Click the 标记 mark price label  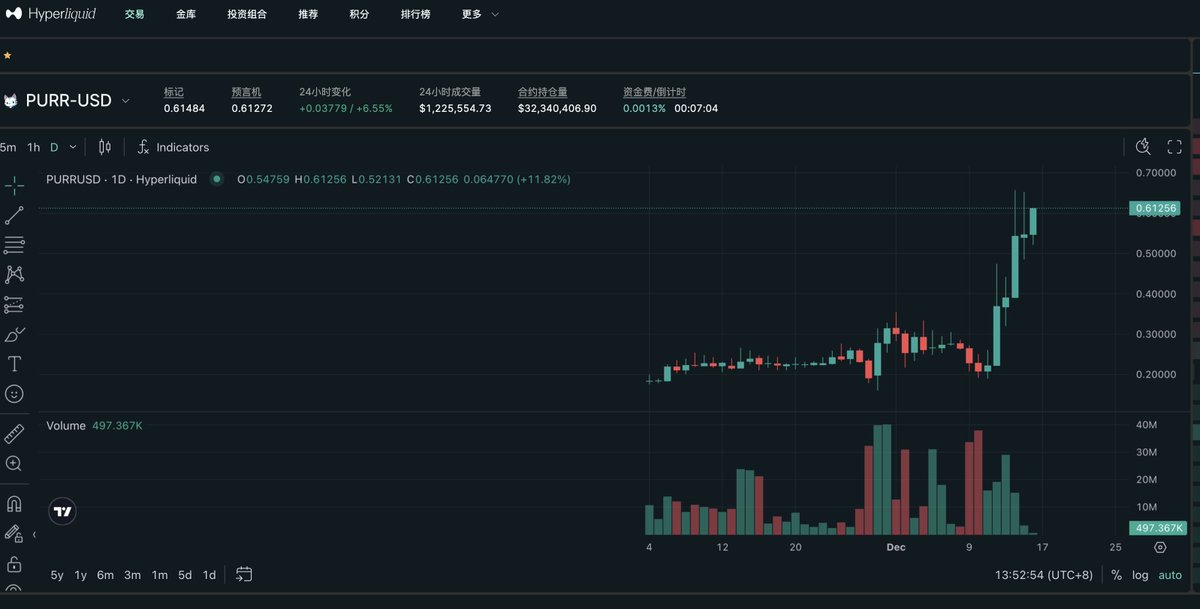[x=174, y=92]
